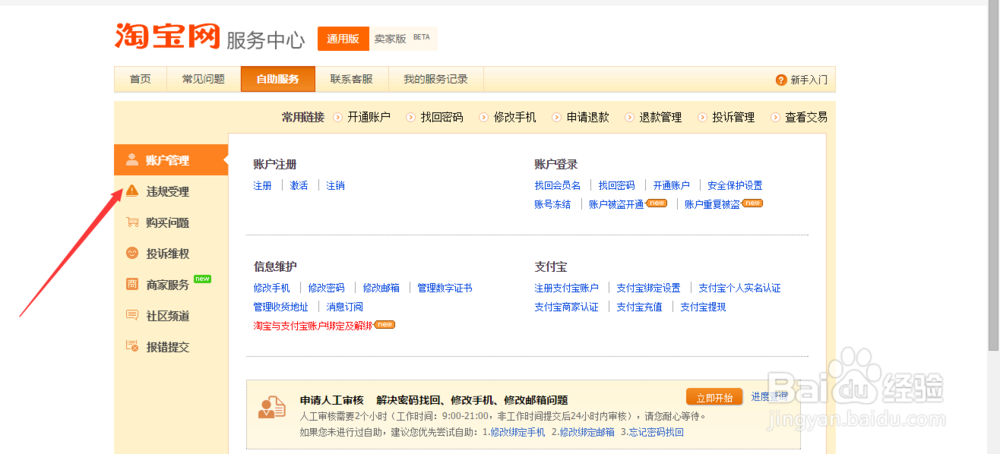
Task: Click the 进度 link beside 立即开始
Action: 768,397
